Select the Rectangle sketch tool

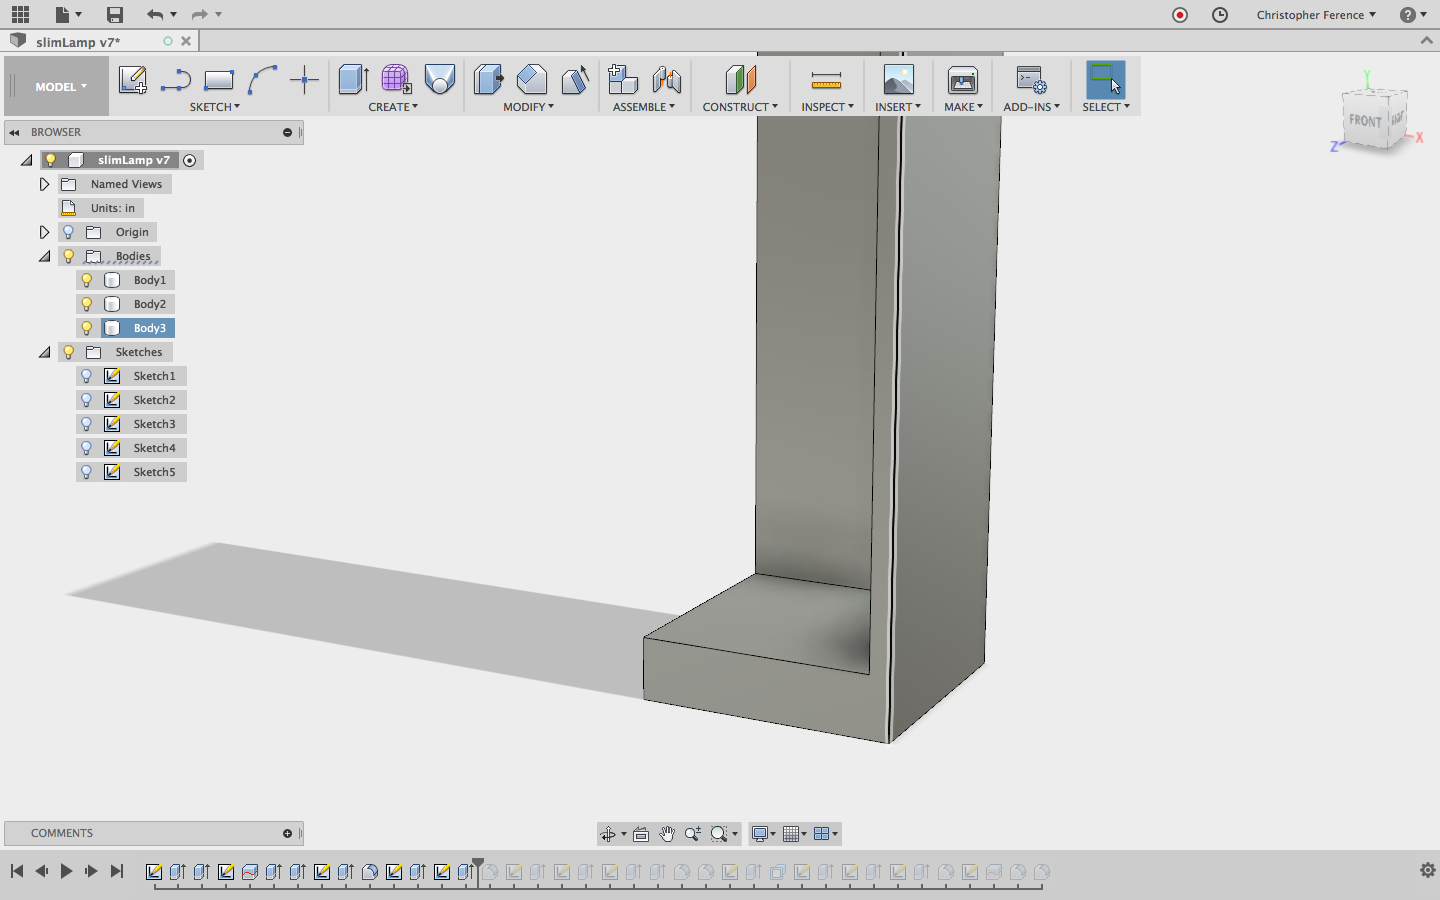pos(218,80)
